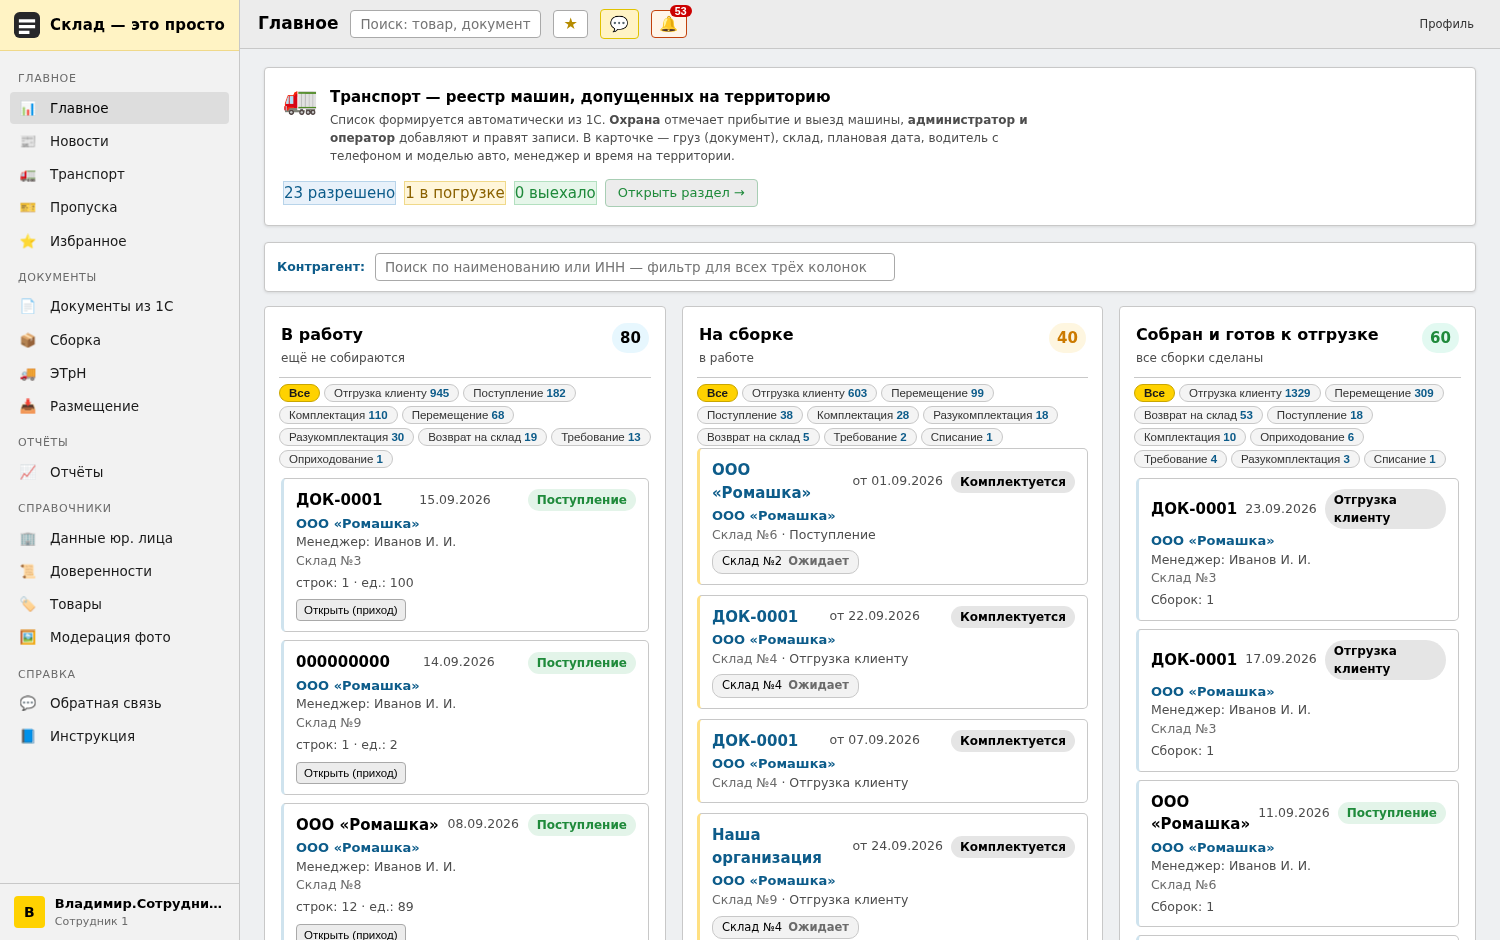
Task: Filter ready column by Отгрузка клиенту 1329
Action: [1249, 393]
